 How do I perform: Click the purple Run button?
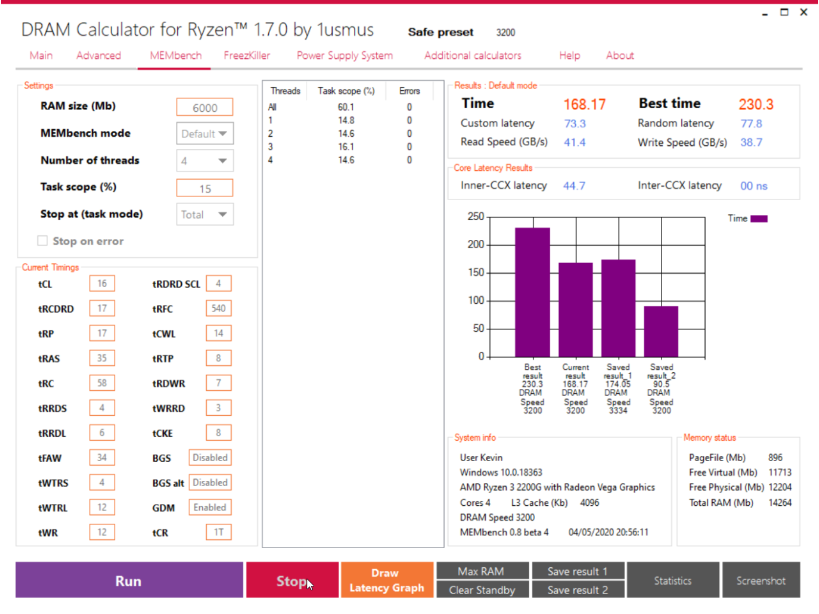pos(129,581)
